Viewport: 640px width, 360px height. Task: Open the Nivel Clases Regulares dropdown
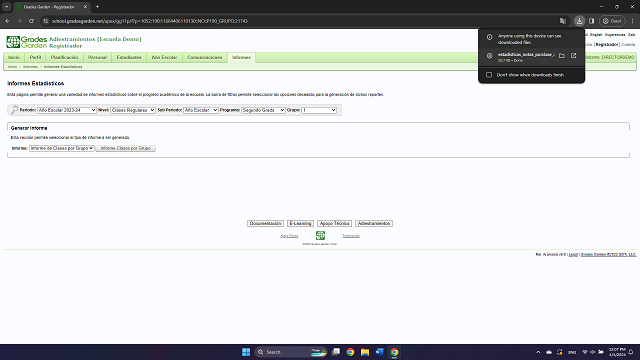[x=133, y=110]
